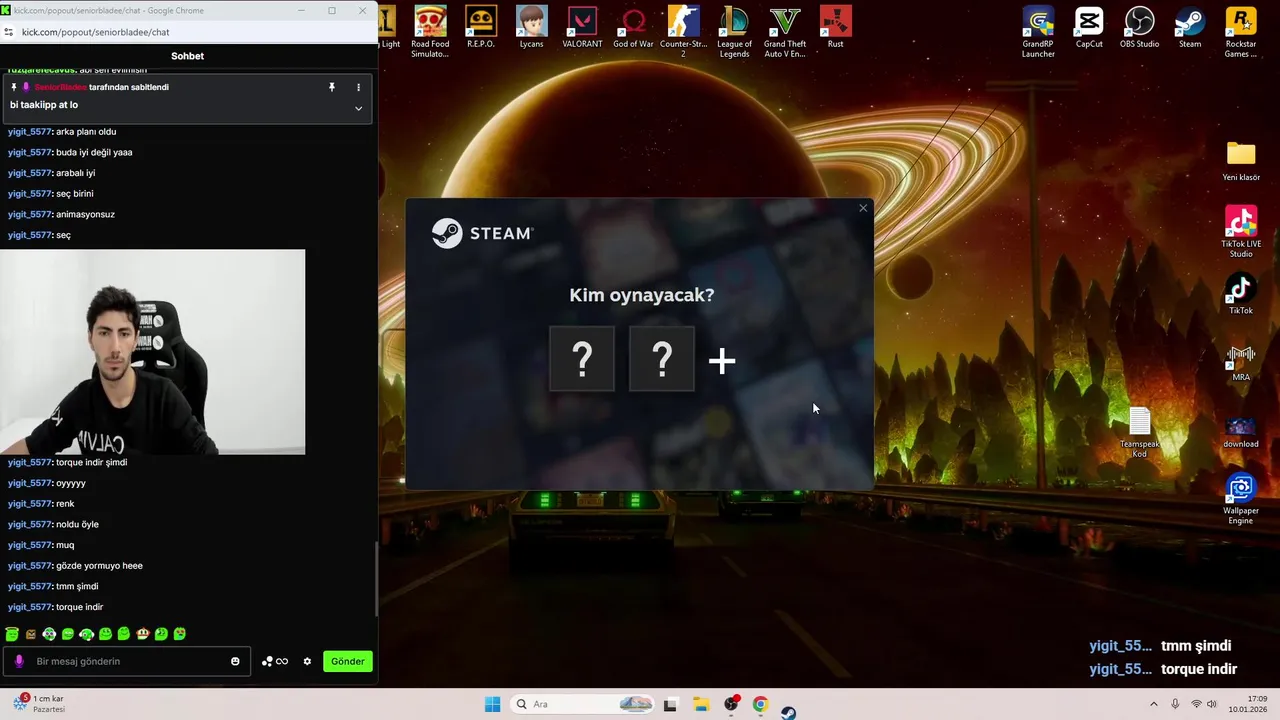Launch Grand Theft Auto V desktop icon

tap(785, 31)
